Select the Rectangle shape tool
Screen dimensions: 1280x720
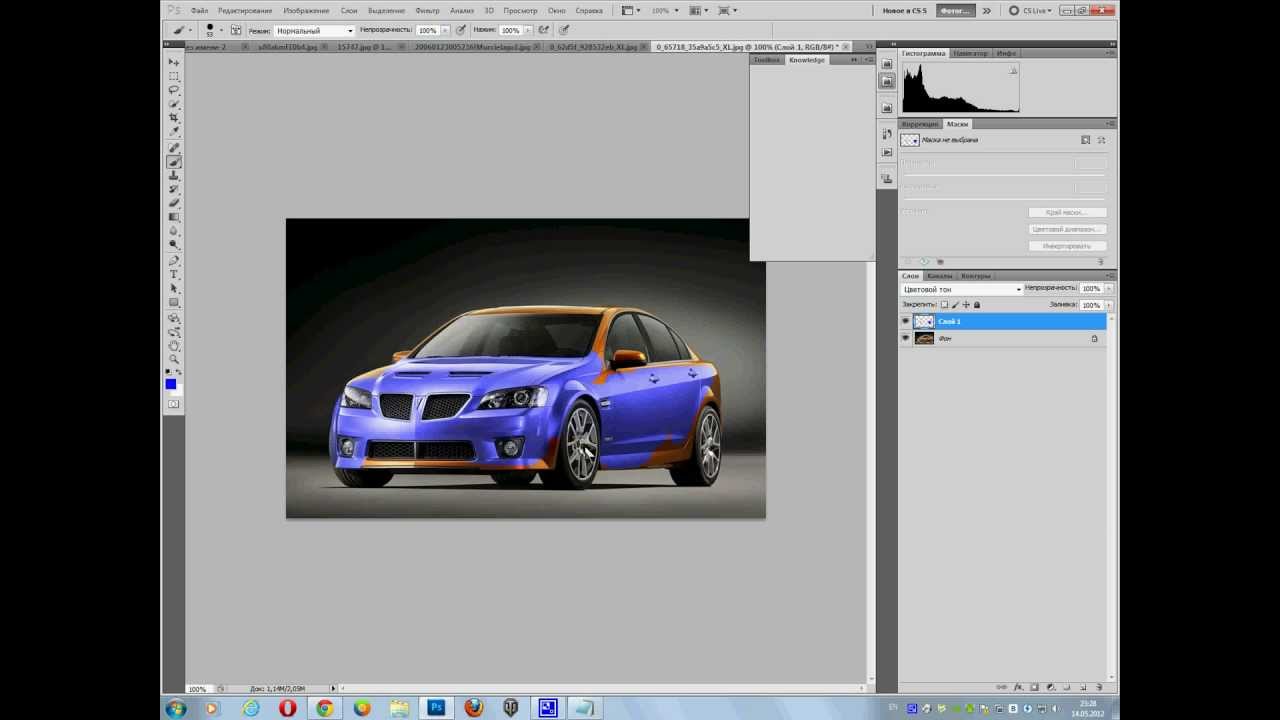point(174,303)
